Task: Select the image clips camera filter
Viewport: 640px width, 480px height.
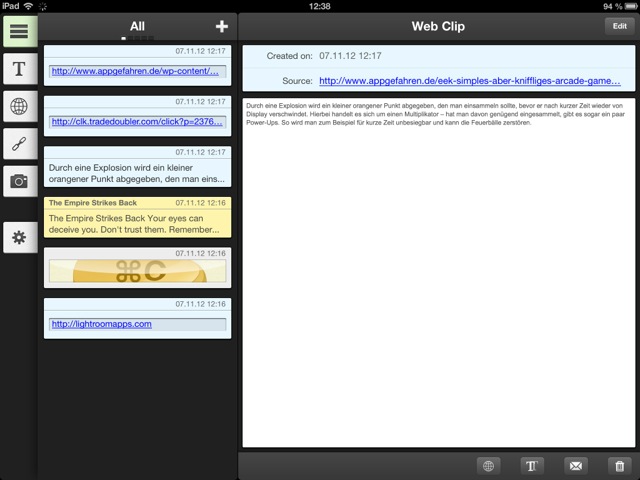Action: coord(19,180)
